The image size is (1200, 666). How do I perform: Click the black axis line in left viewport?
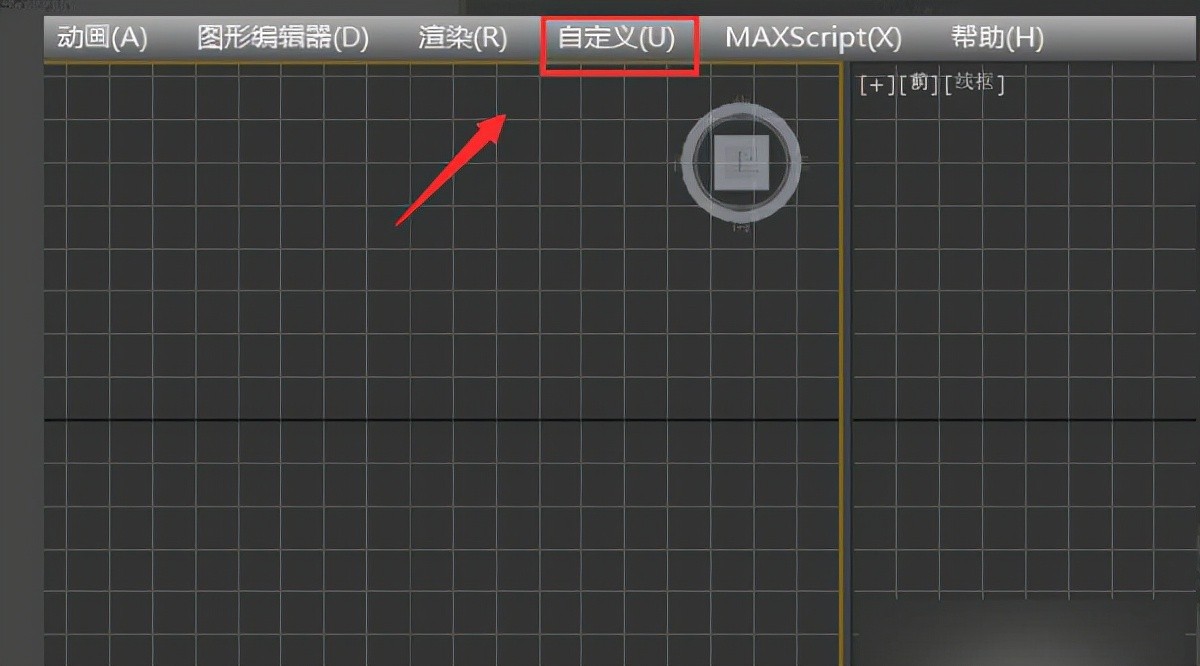coord(441,420)
